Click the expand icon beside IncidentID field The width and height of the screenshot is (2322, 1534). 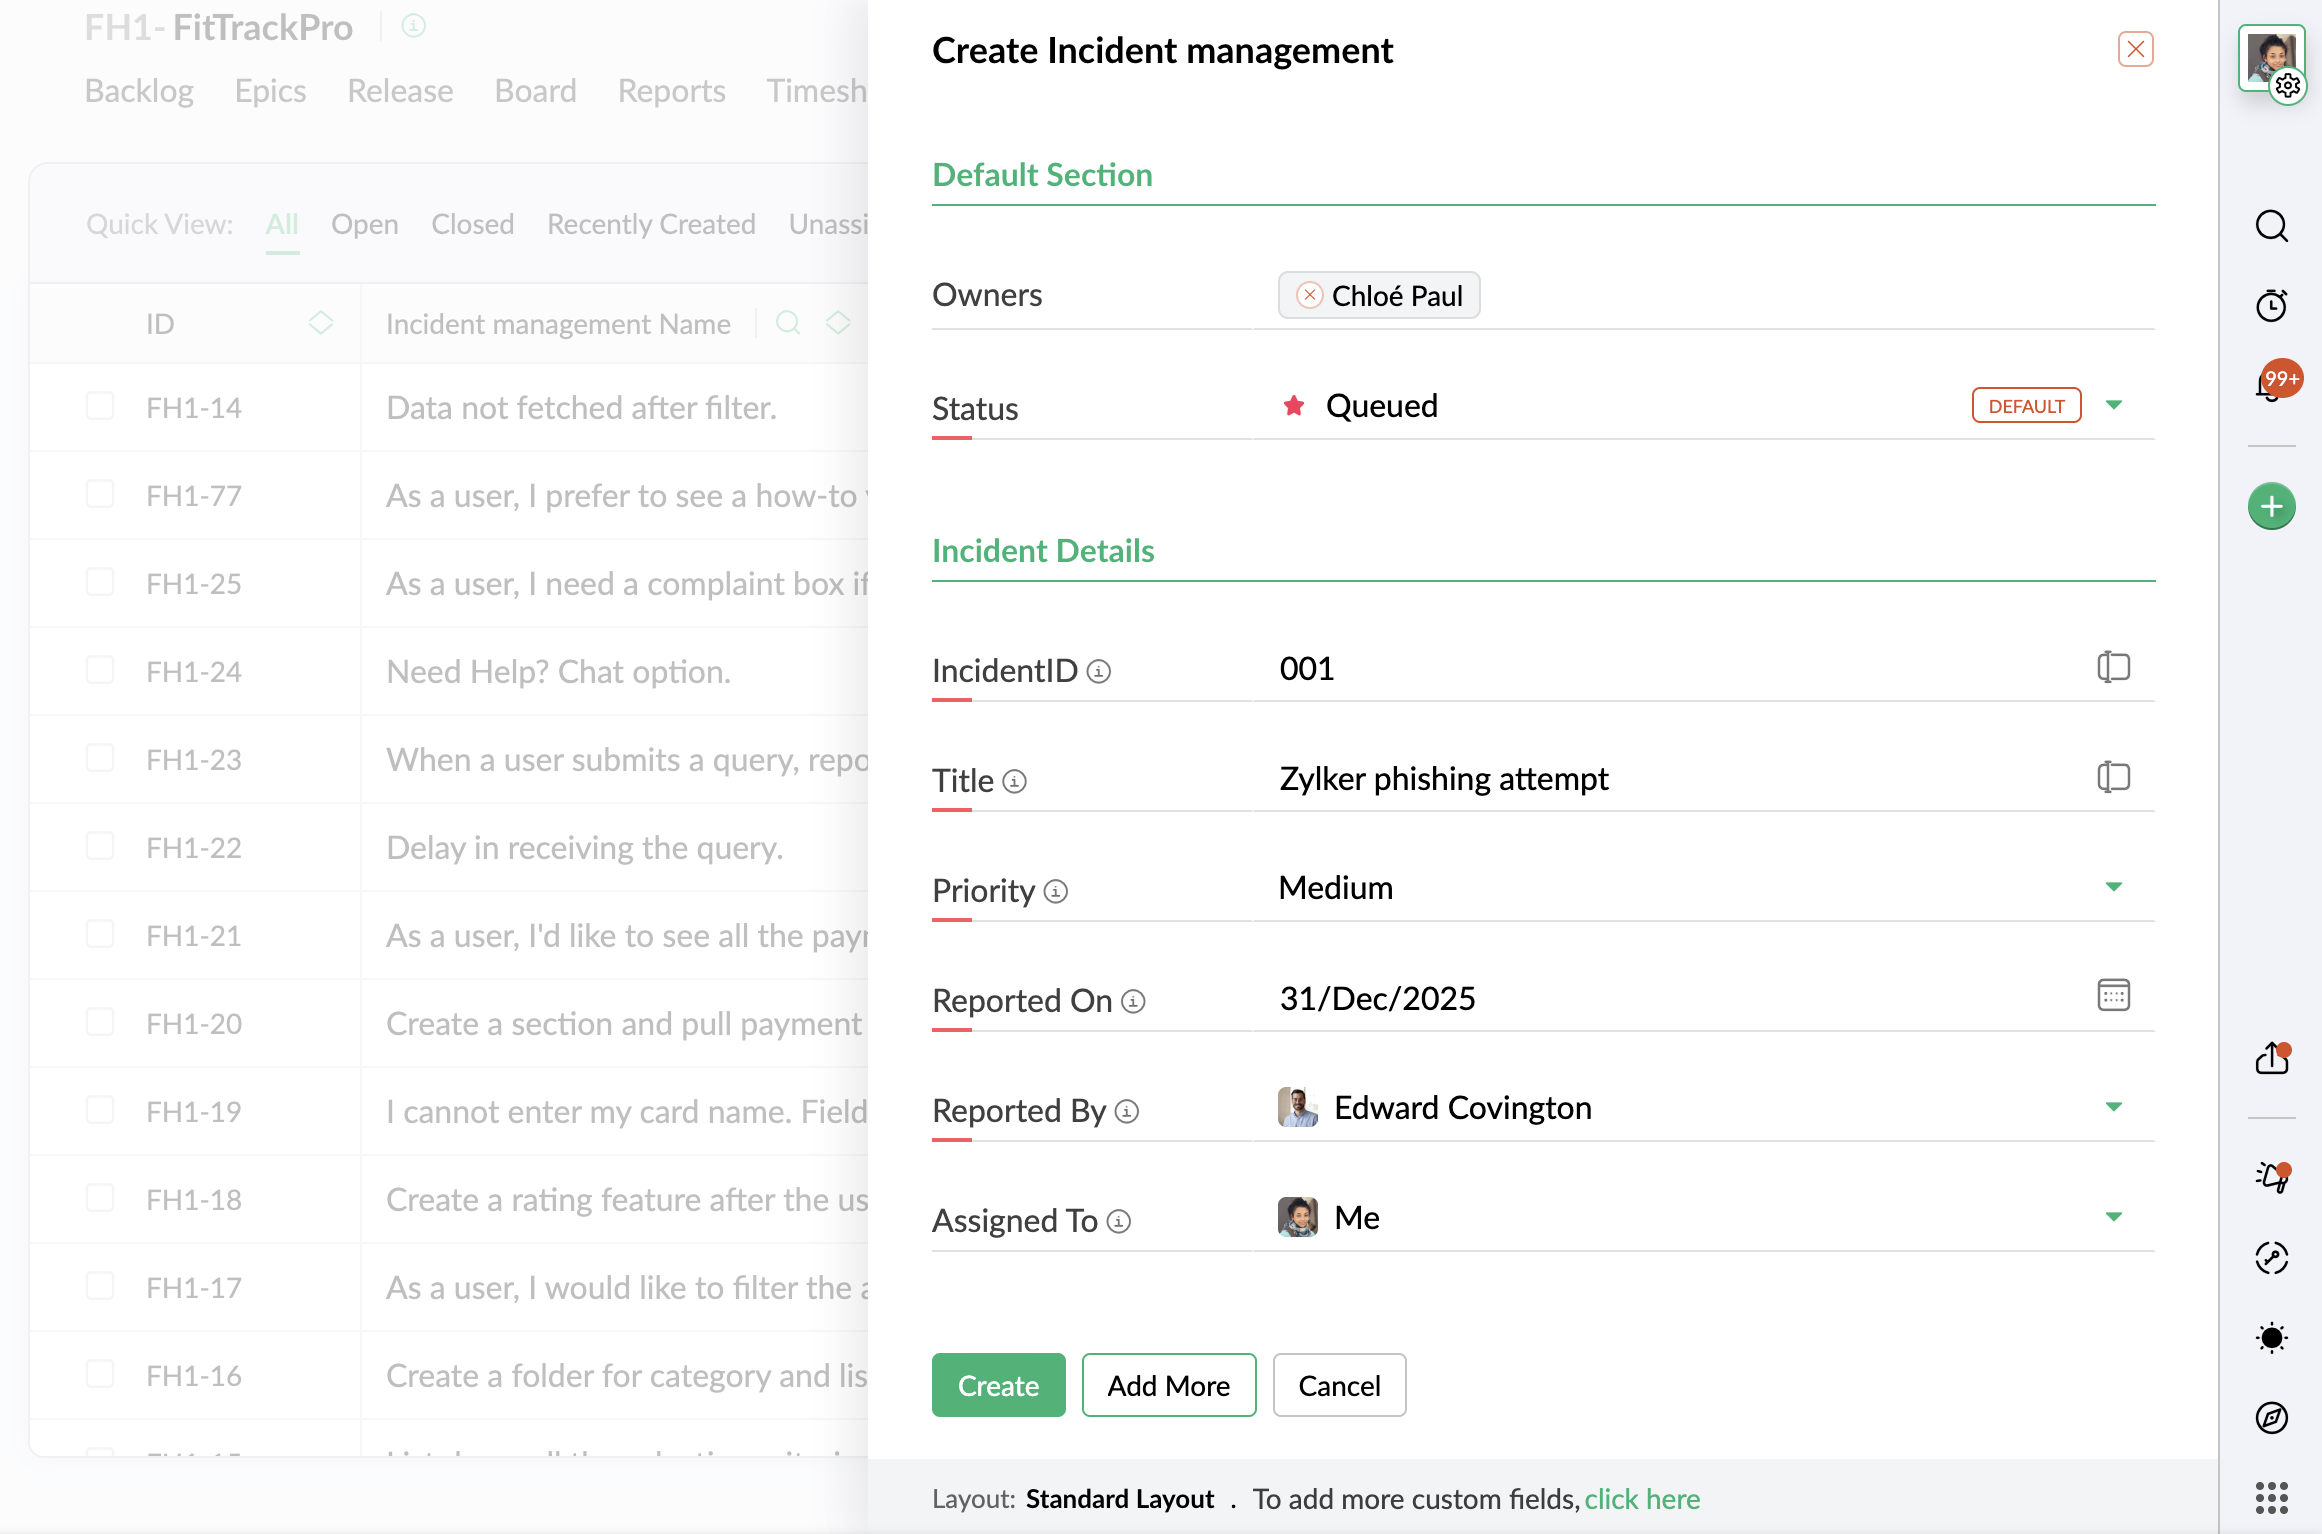[2113, 667]
